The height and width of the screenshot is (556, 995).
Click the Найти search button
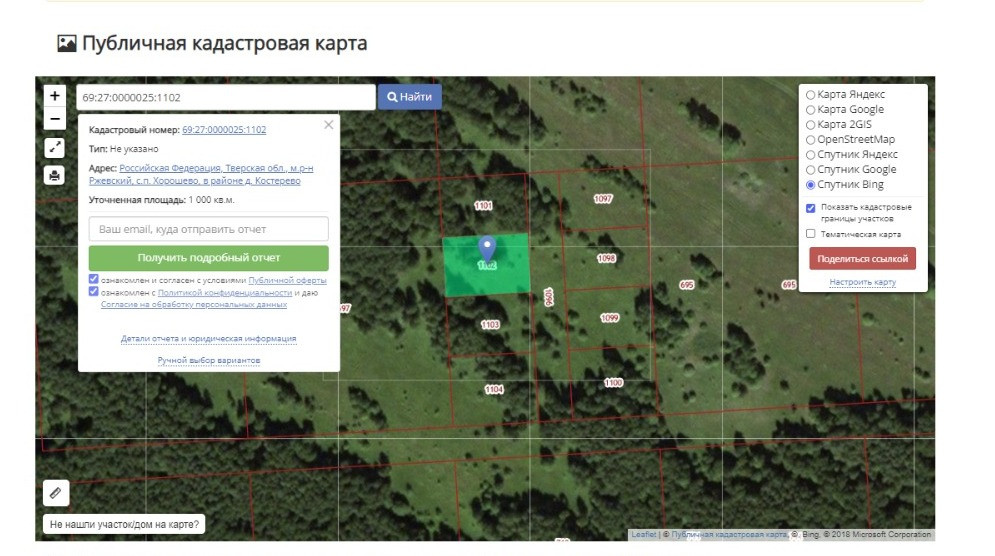pyautogui.click(x=410, y=97)
